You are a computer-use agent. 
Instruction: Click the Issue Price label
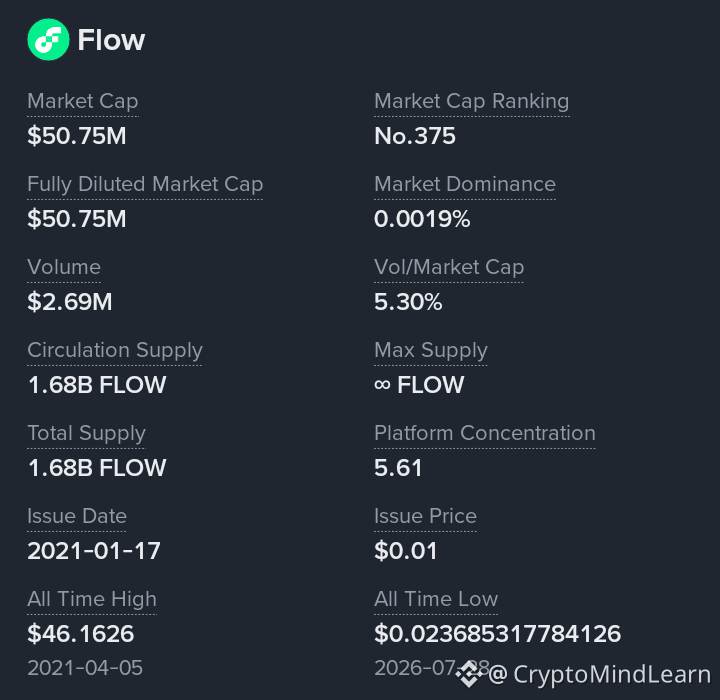425,516
